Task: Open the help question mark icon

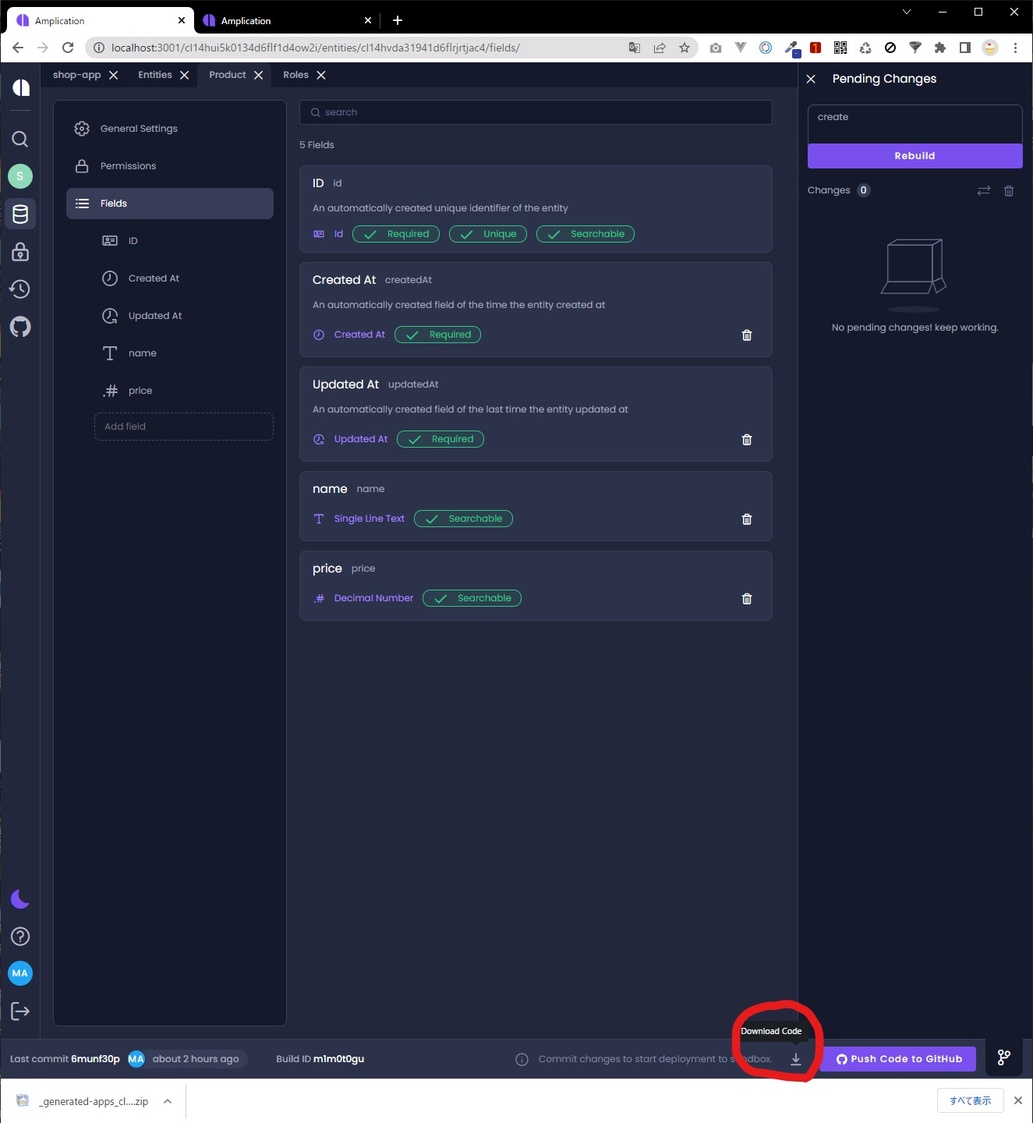Action: point(20,936)
